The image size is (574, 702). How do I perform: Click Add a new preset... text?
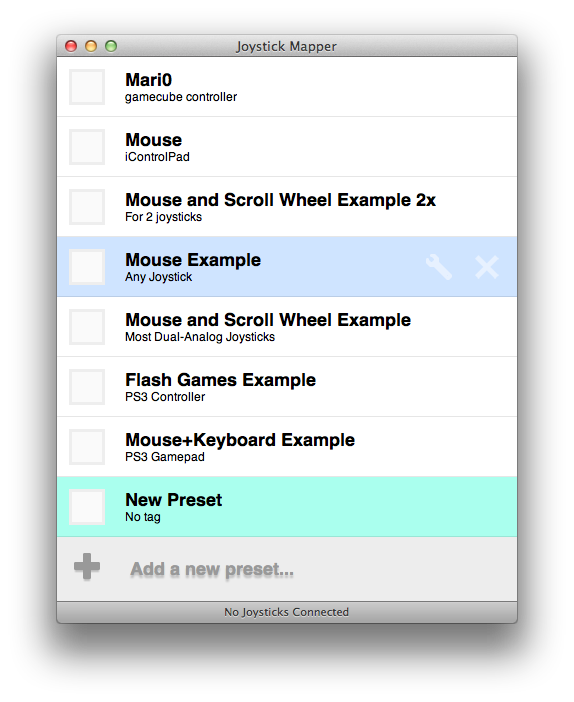click(x=212, y=569)
